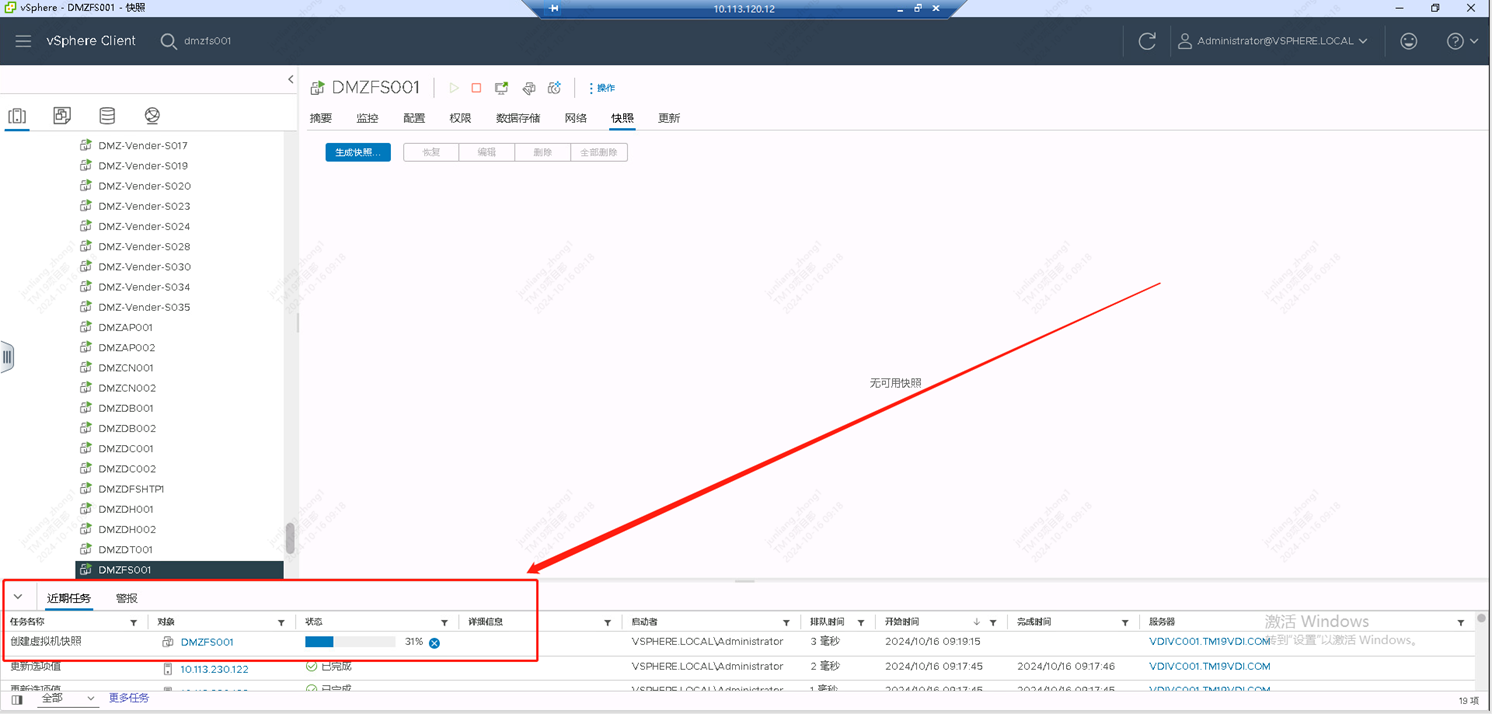Click the Power On play icon
This screenshot has width=1492, height=714.
pos(453,88)
